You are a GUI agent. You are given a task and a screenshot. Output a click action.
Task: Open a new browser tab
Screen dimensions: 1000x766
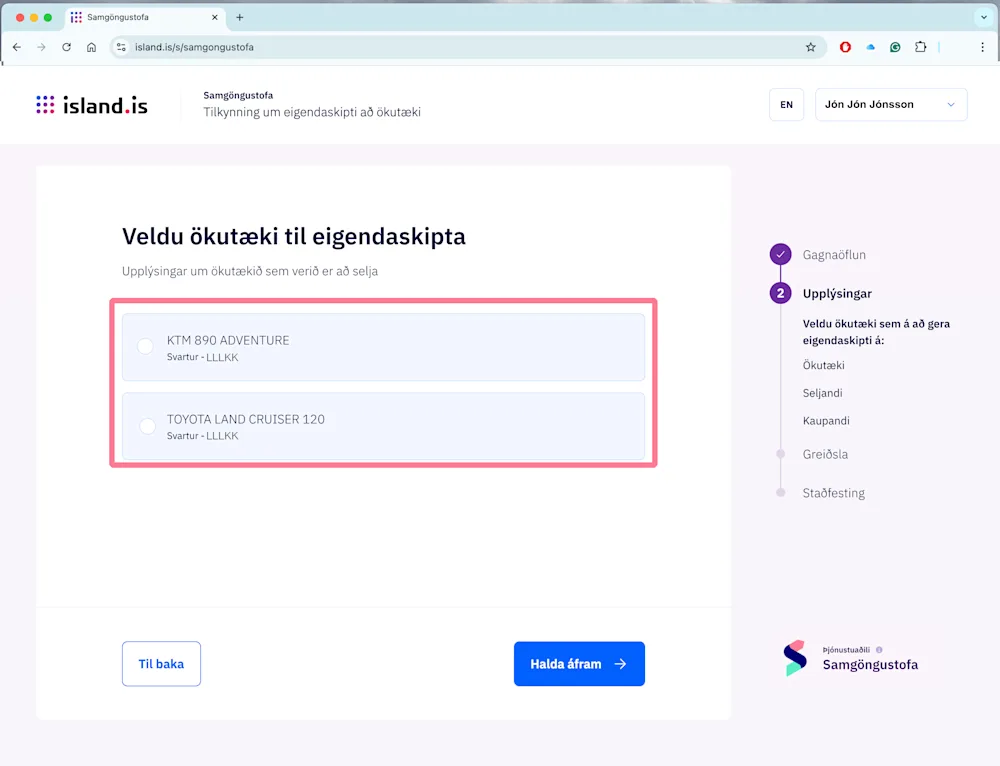coord(238,17)
